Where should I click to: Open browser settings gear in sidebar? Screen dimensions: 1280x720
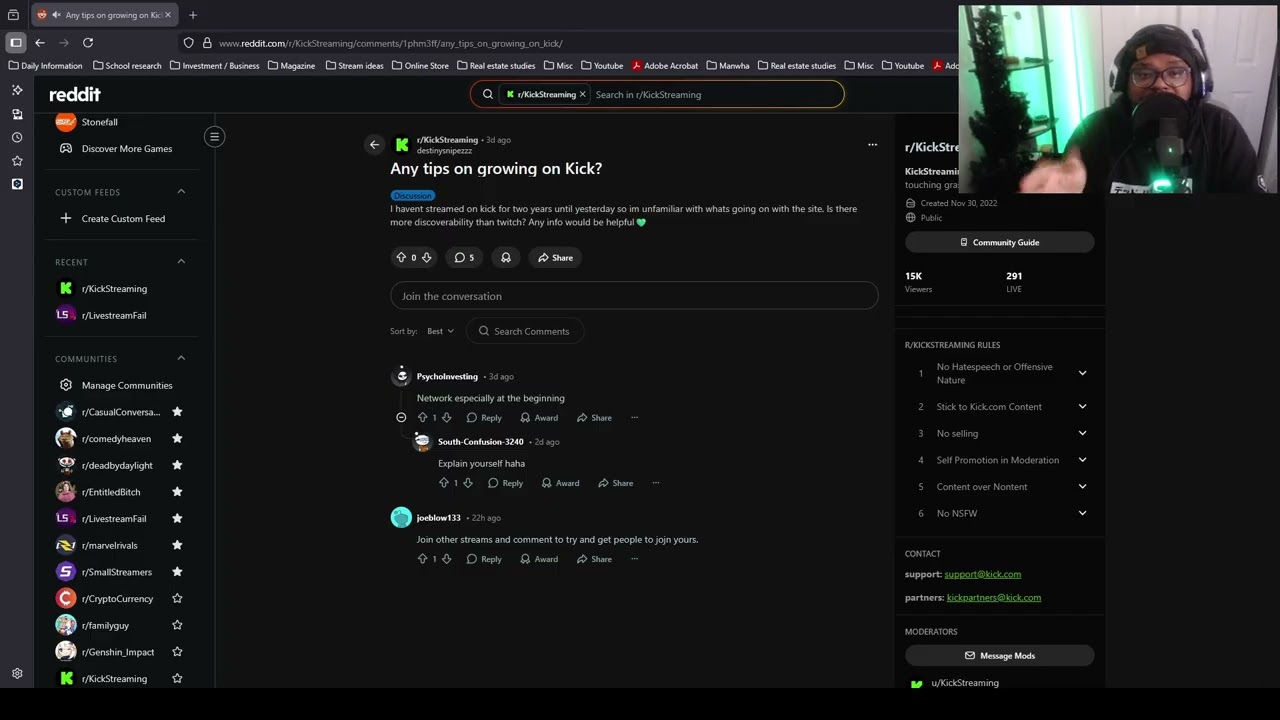click(x=17, y=674)
